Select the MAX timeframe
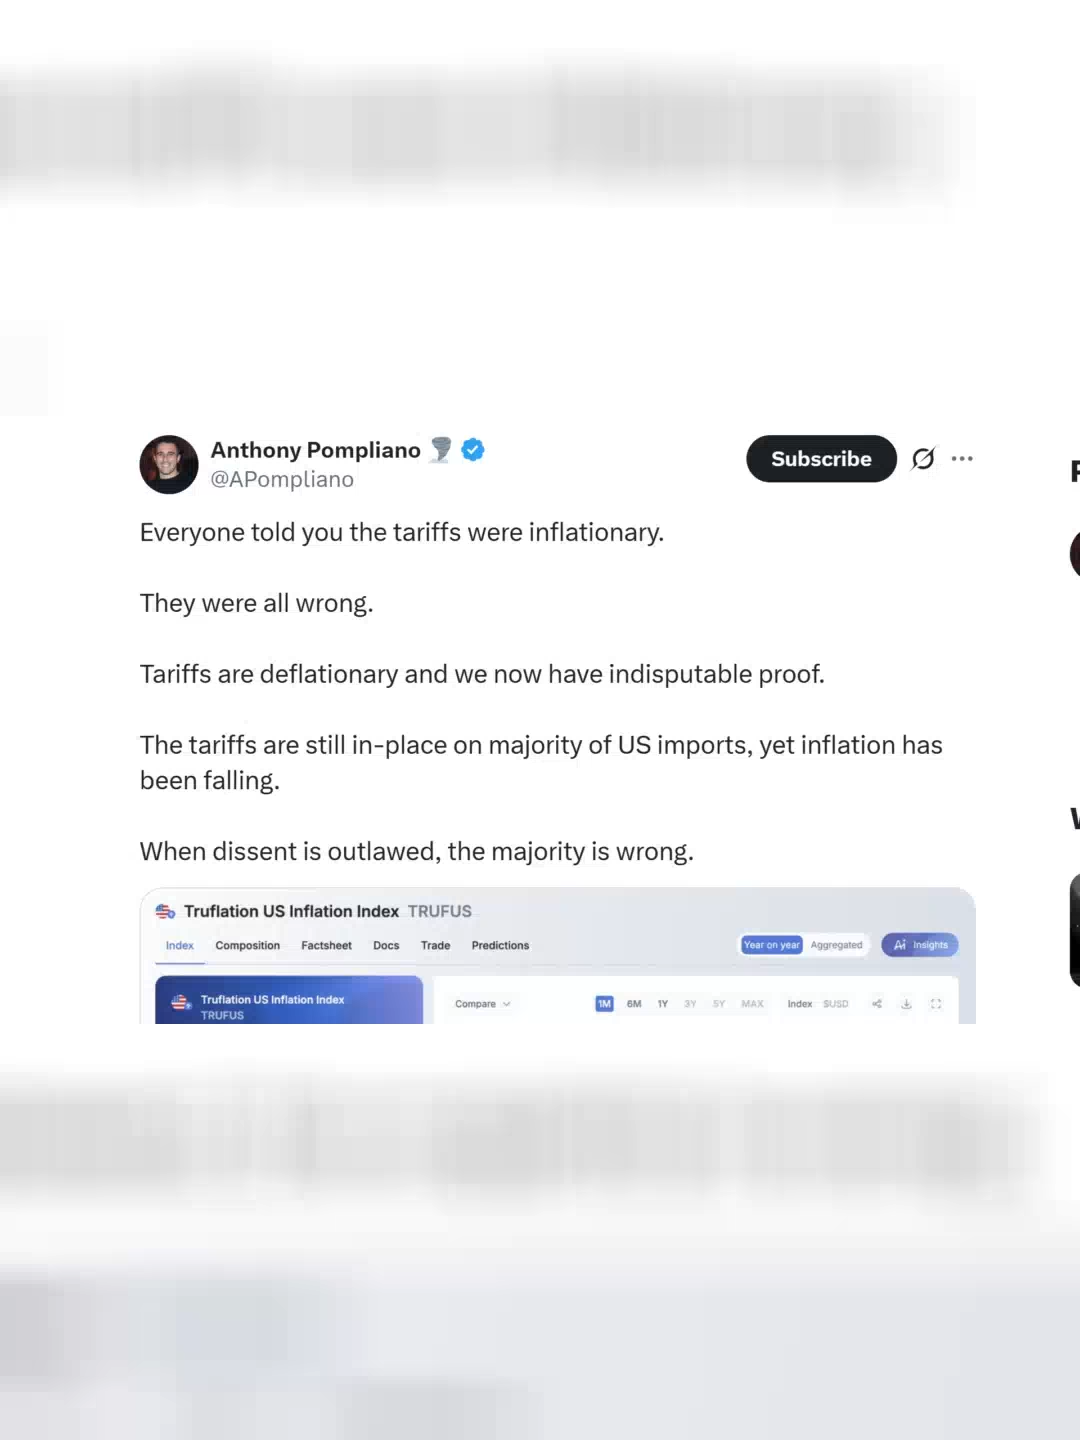The height and width of the screenshot is (1440, 1080). [752, 1003]
